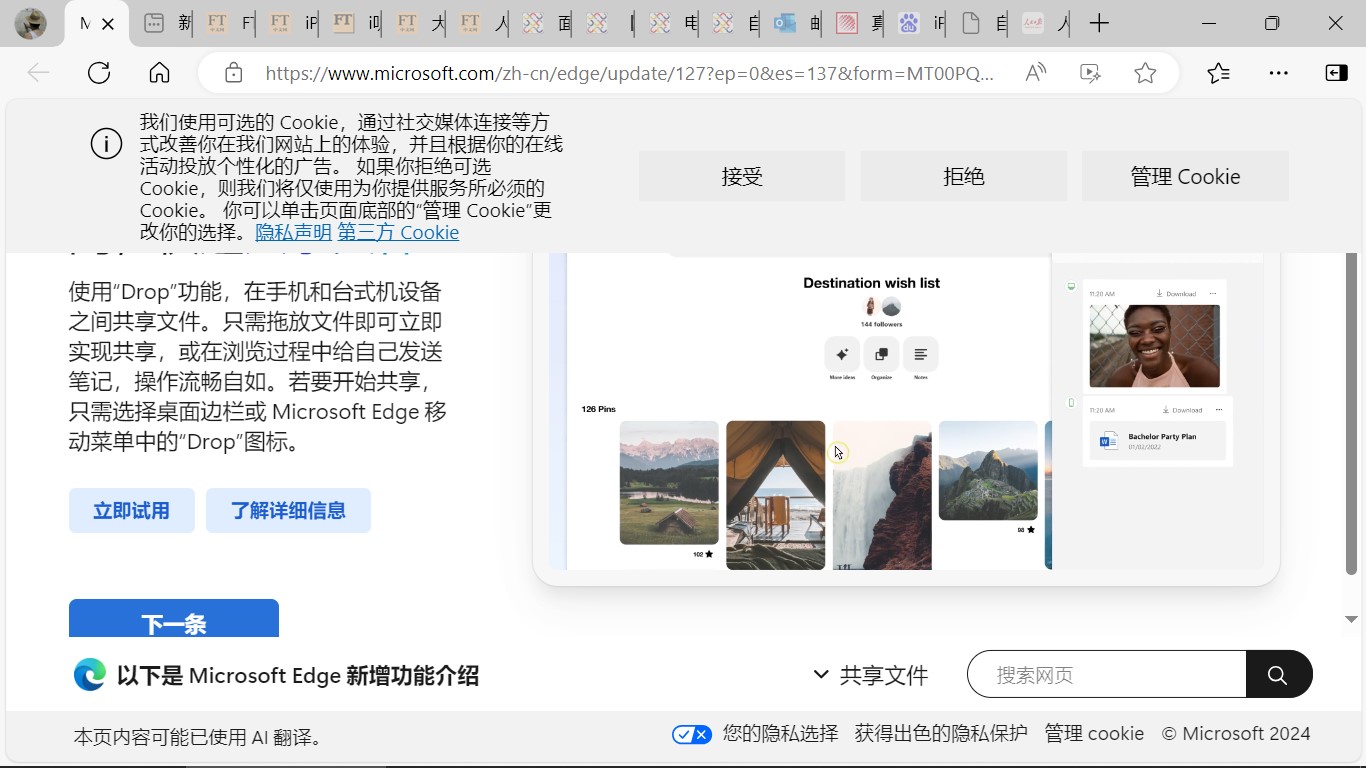Image resolution: width=1366 pixels, height=768 pixels.
Task: Click the page vertical scrollbar thumb
Action: click(x=1351, y=415)
